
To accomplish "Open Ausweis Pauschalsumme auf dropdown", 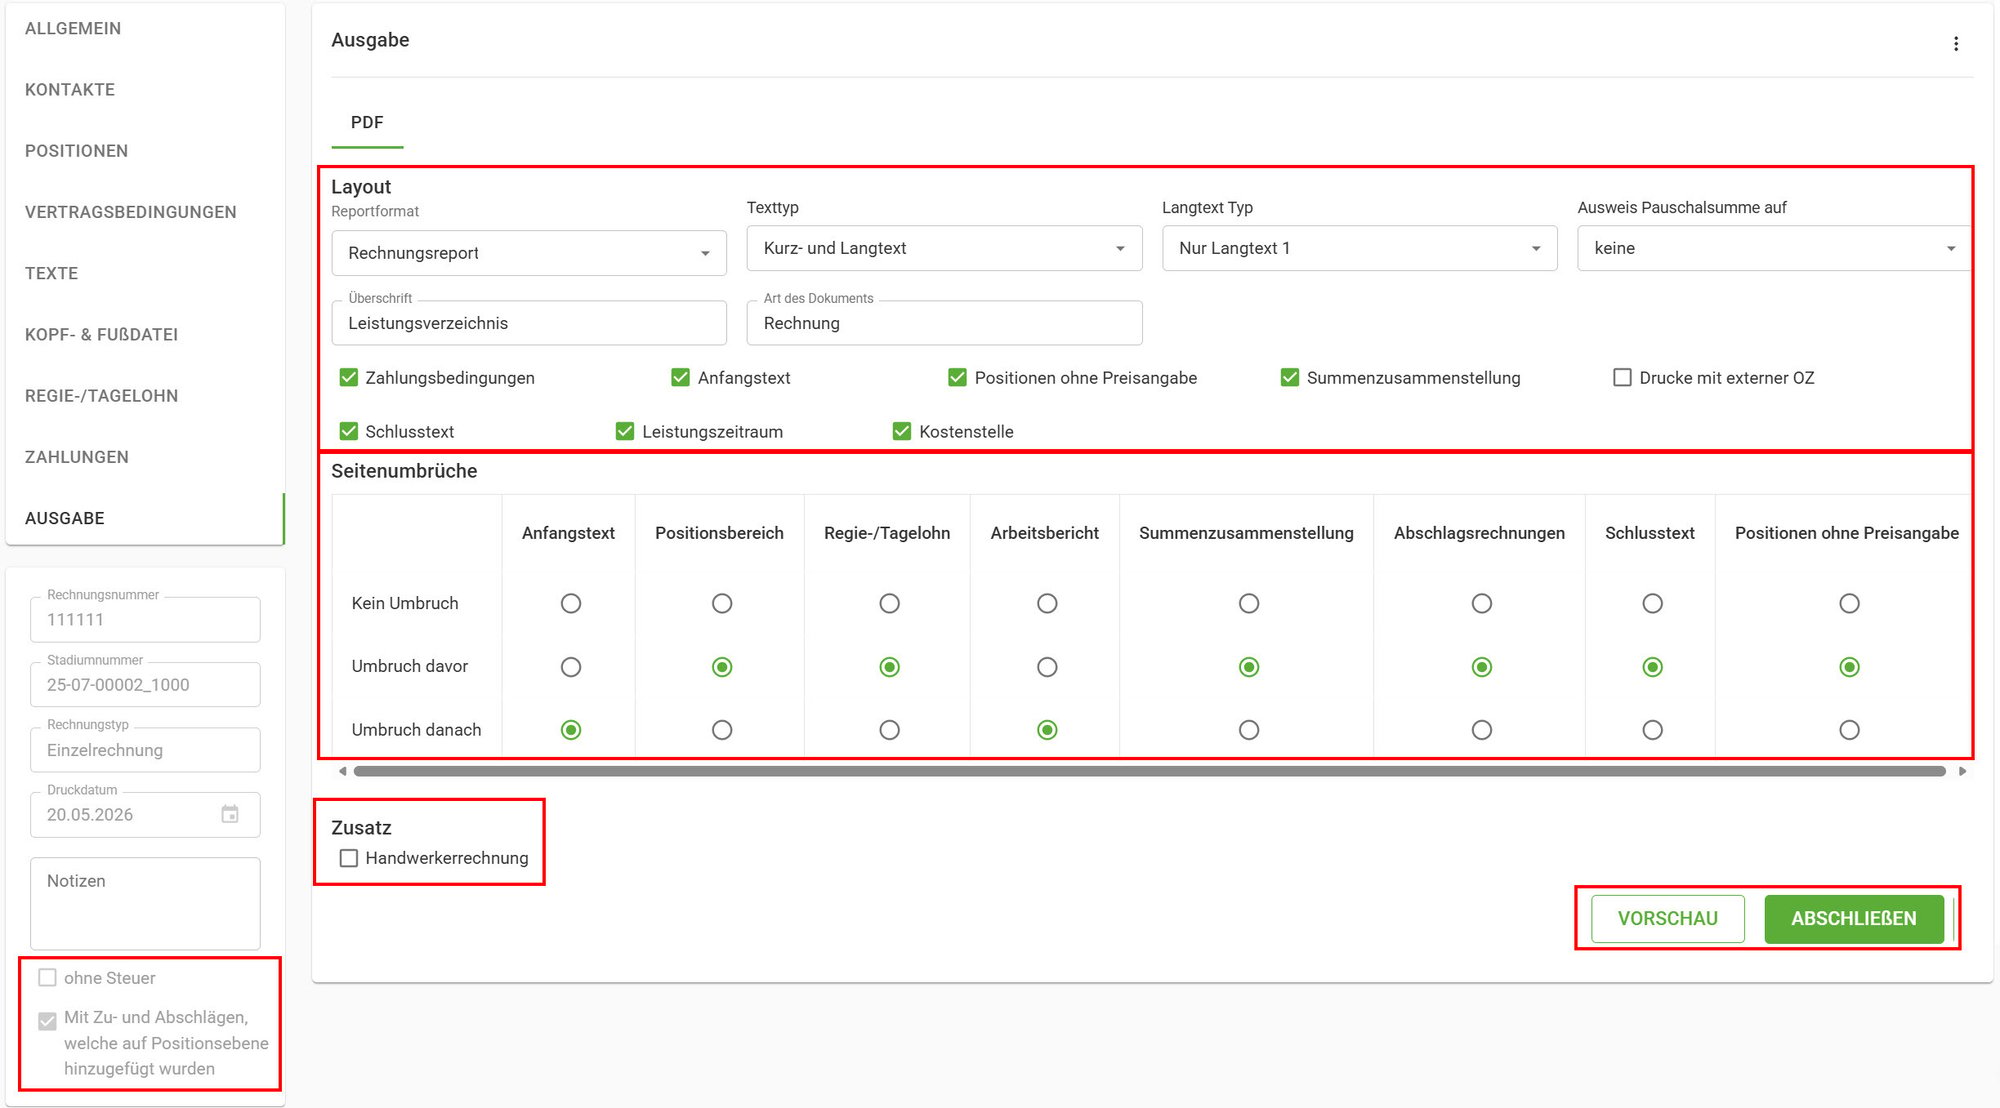I will (x=1774, y=248).
